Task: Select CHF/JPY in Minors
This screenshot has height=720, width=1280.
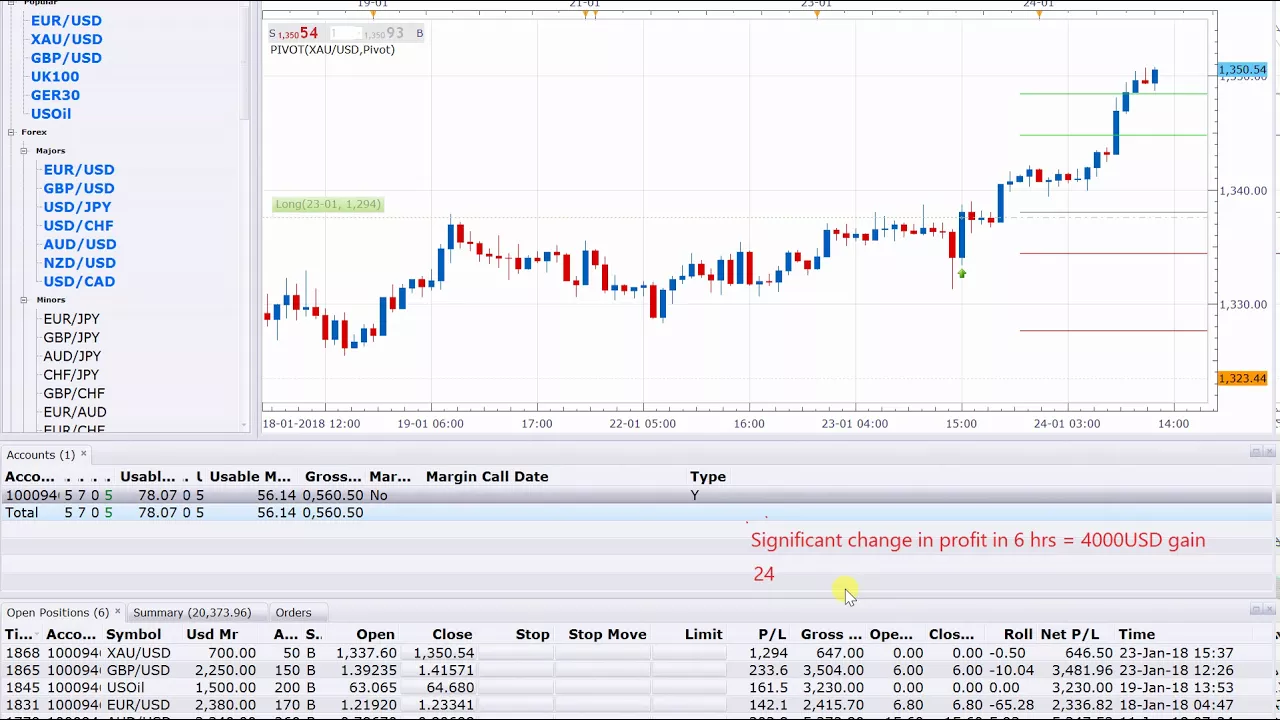Action: coord(71,375)
